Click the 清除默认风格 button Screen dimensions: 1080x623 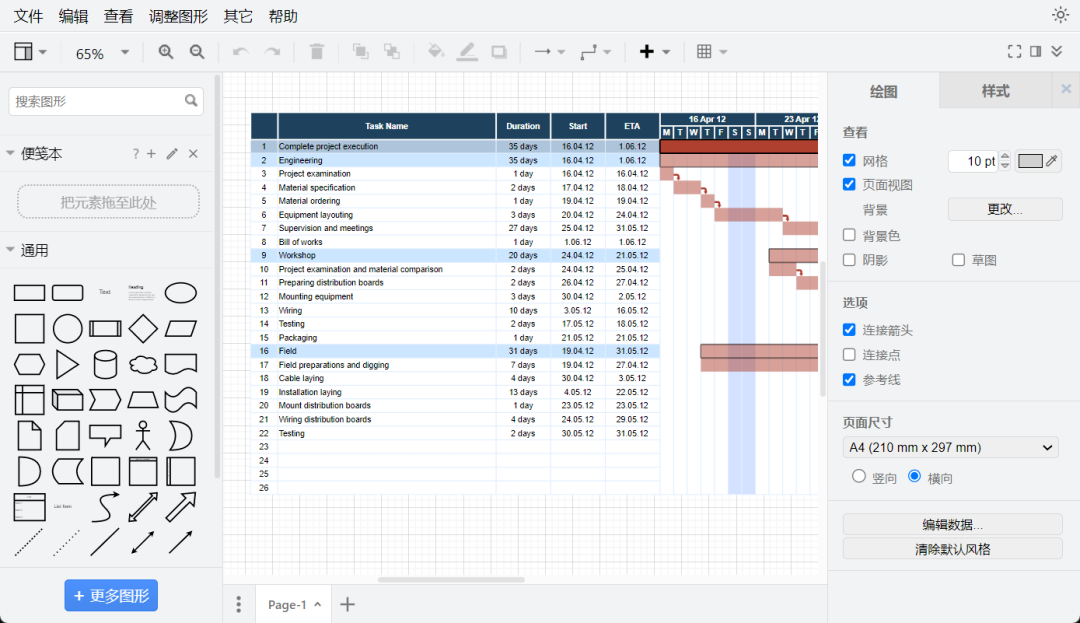pos(952,549)
